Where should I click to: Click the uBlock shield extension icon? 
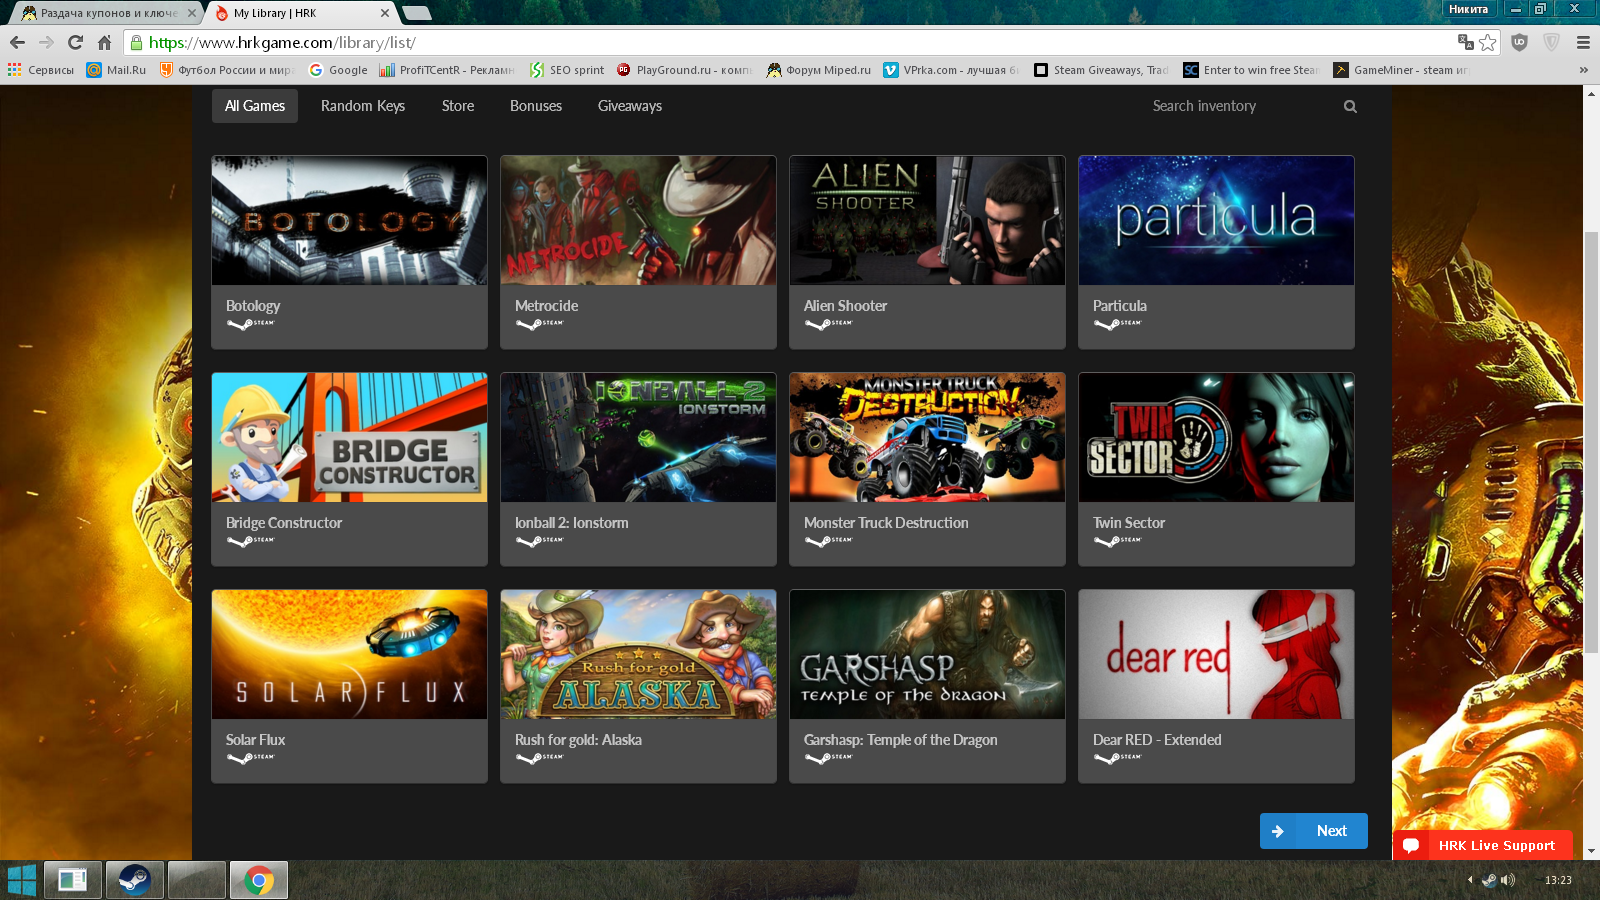click(1519, 42)
